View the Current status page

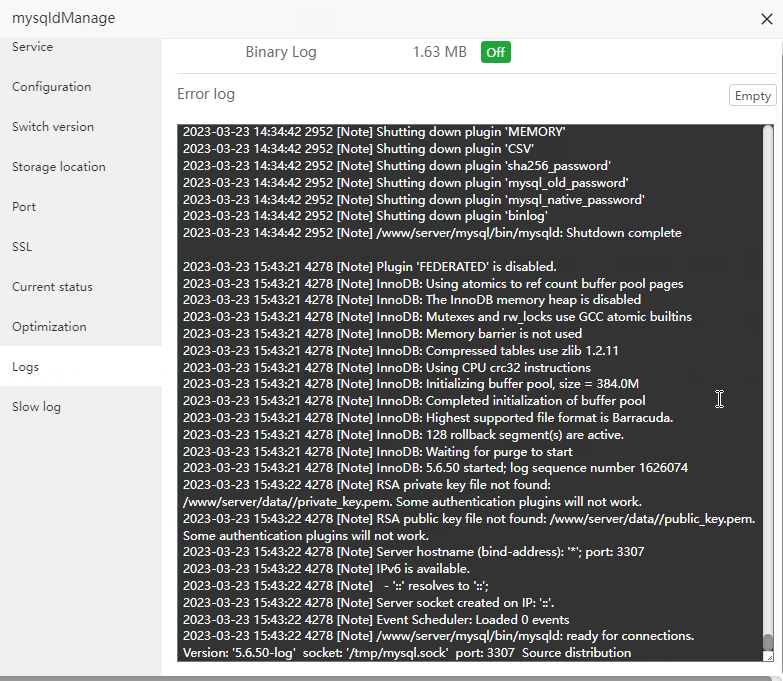tap(52, 287)
